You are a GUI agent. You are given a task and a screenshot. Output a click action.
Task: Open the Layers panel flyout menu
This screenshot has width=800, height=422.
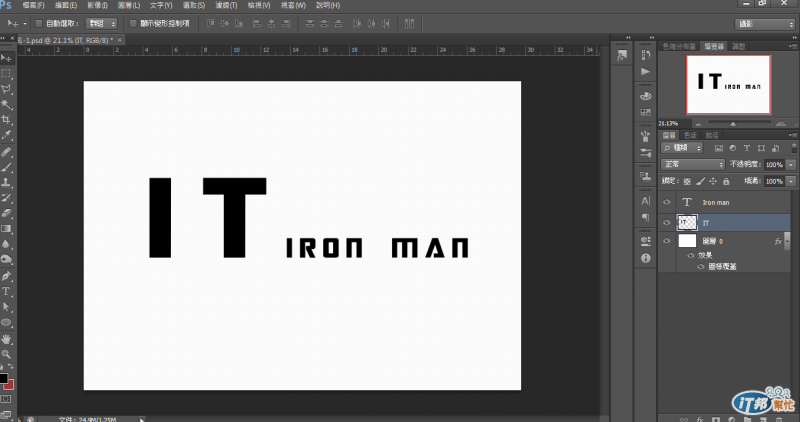tap(792, 135)
